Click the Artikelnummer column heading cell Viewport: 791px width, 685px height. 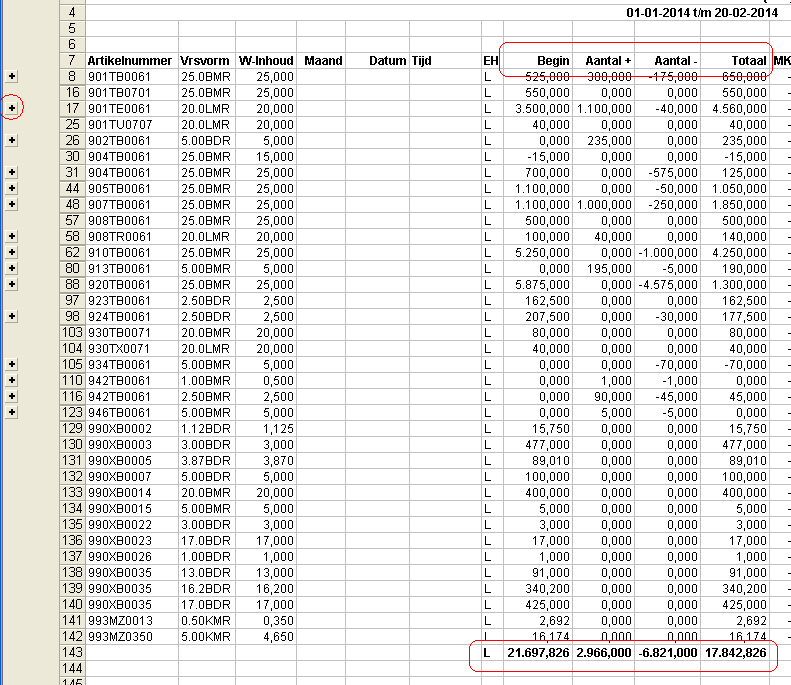coord(132,61)
